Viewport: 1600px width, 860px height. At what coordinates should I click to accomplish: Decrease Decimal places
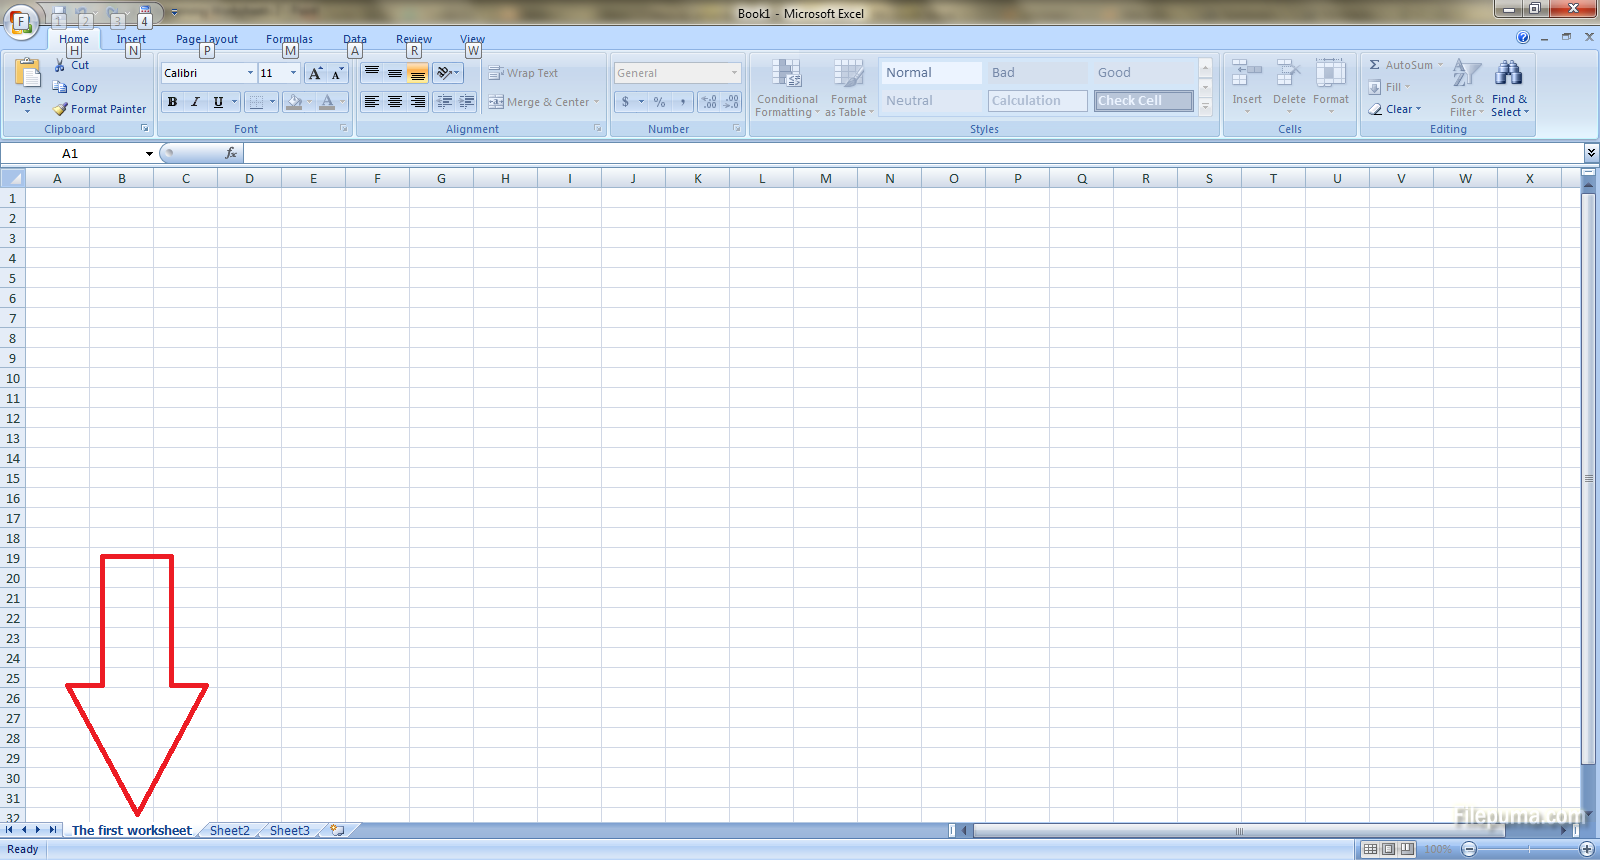click(x=731, y=102)
